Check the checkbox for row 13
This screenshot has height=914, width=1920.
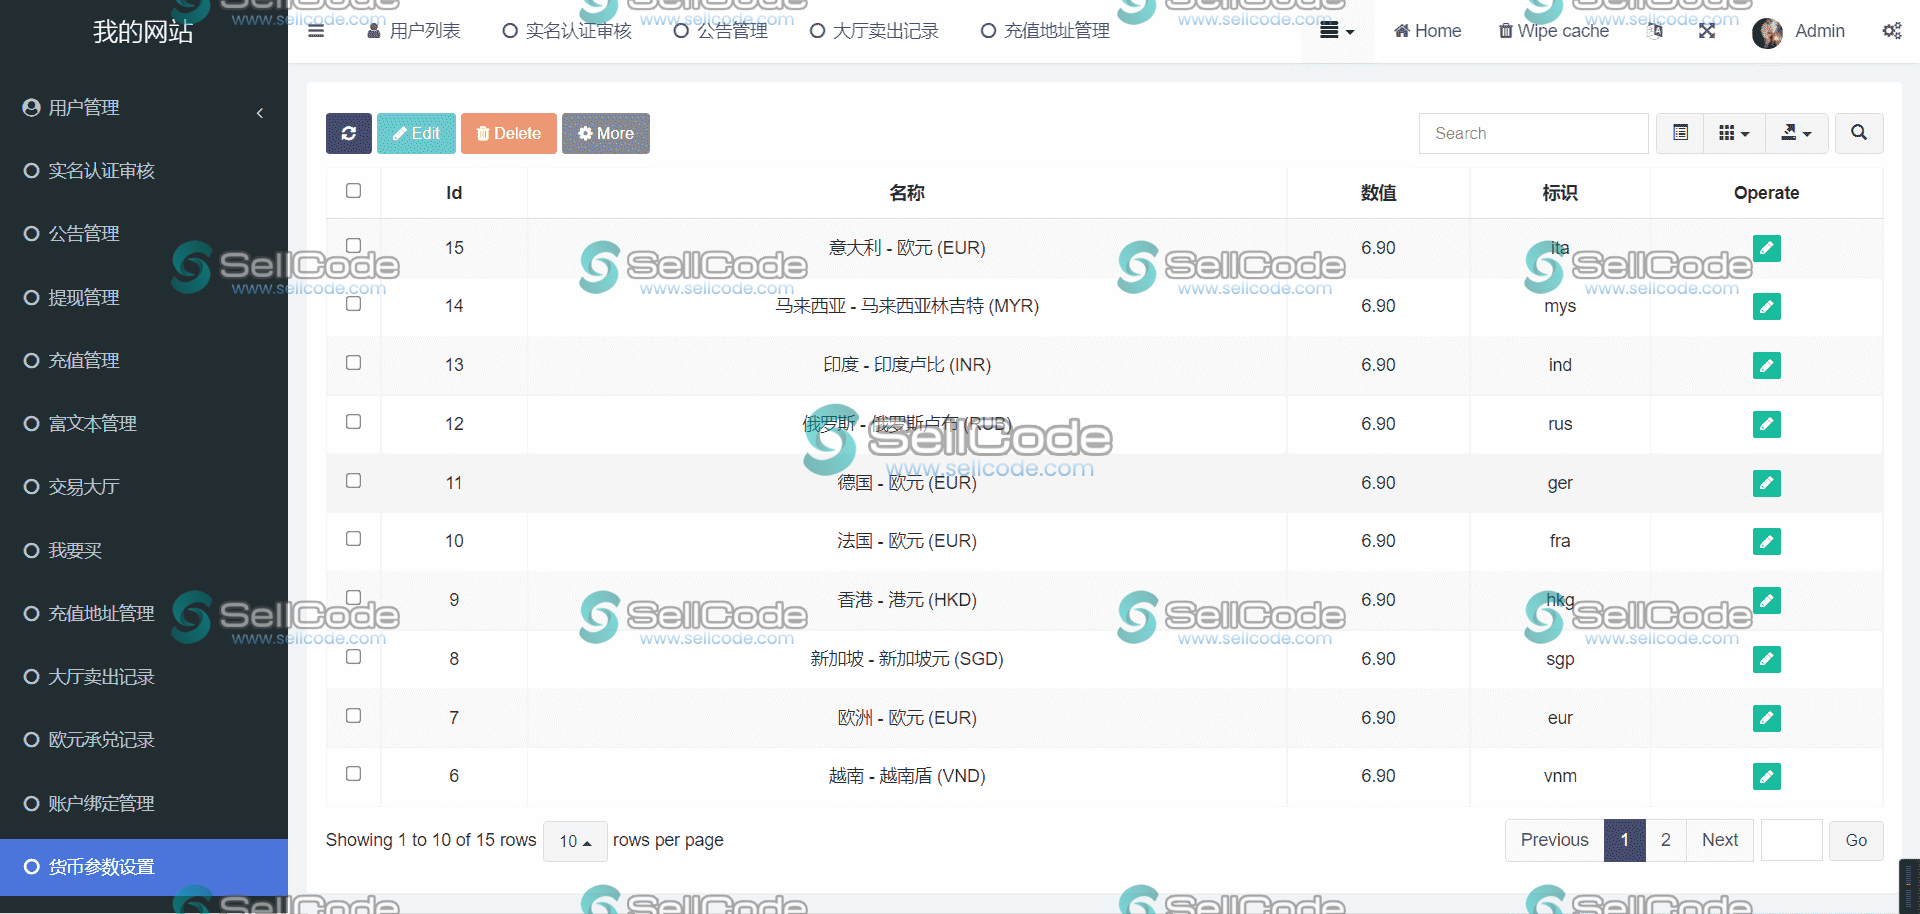point(353,363)
